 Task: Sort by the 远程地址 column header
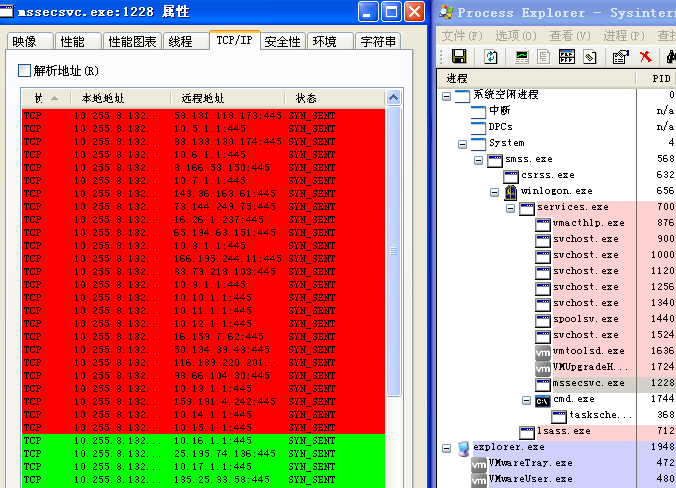click(x=228, y=98)
